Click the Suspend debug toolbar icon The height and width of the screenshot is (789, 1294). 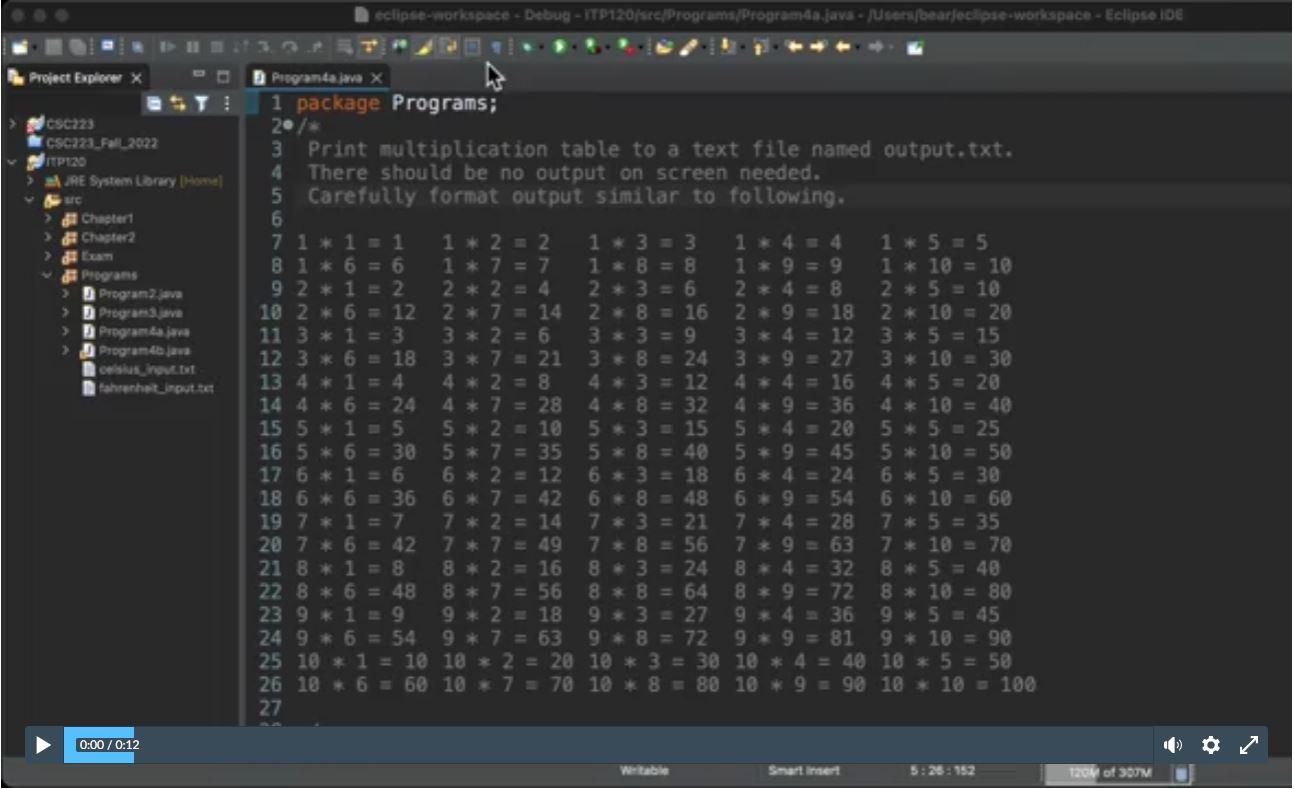point(191,47)
